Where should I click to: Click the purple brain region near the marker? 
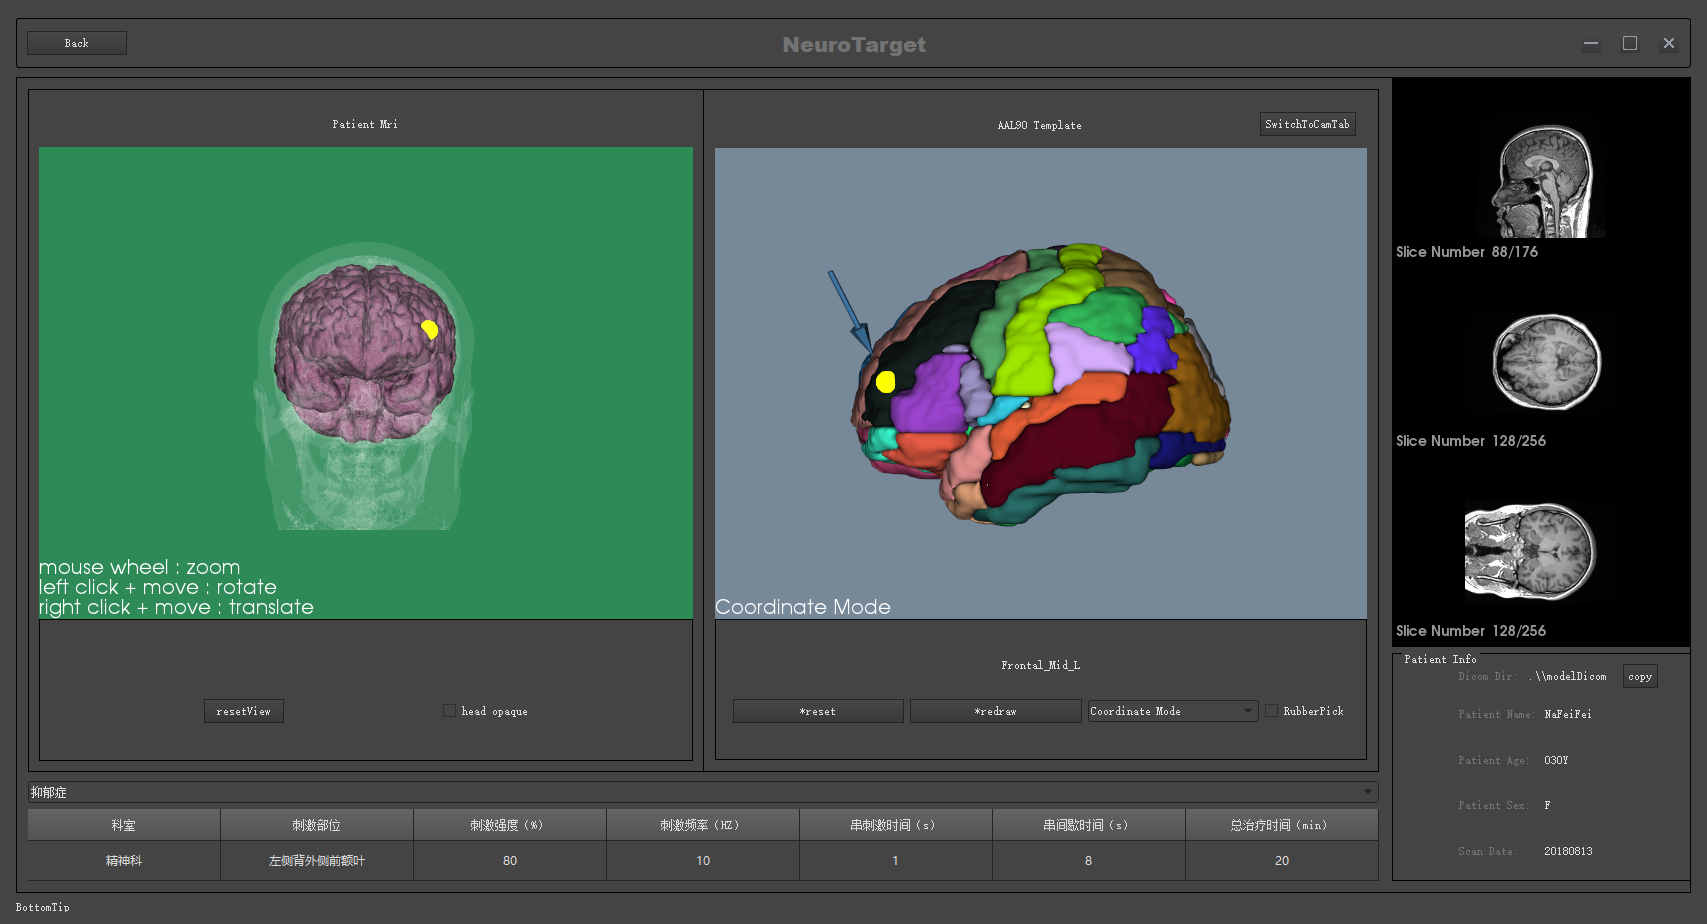coord(930,395)
